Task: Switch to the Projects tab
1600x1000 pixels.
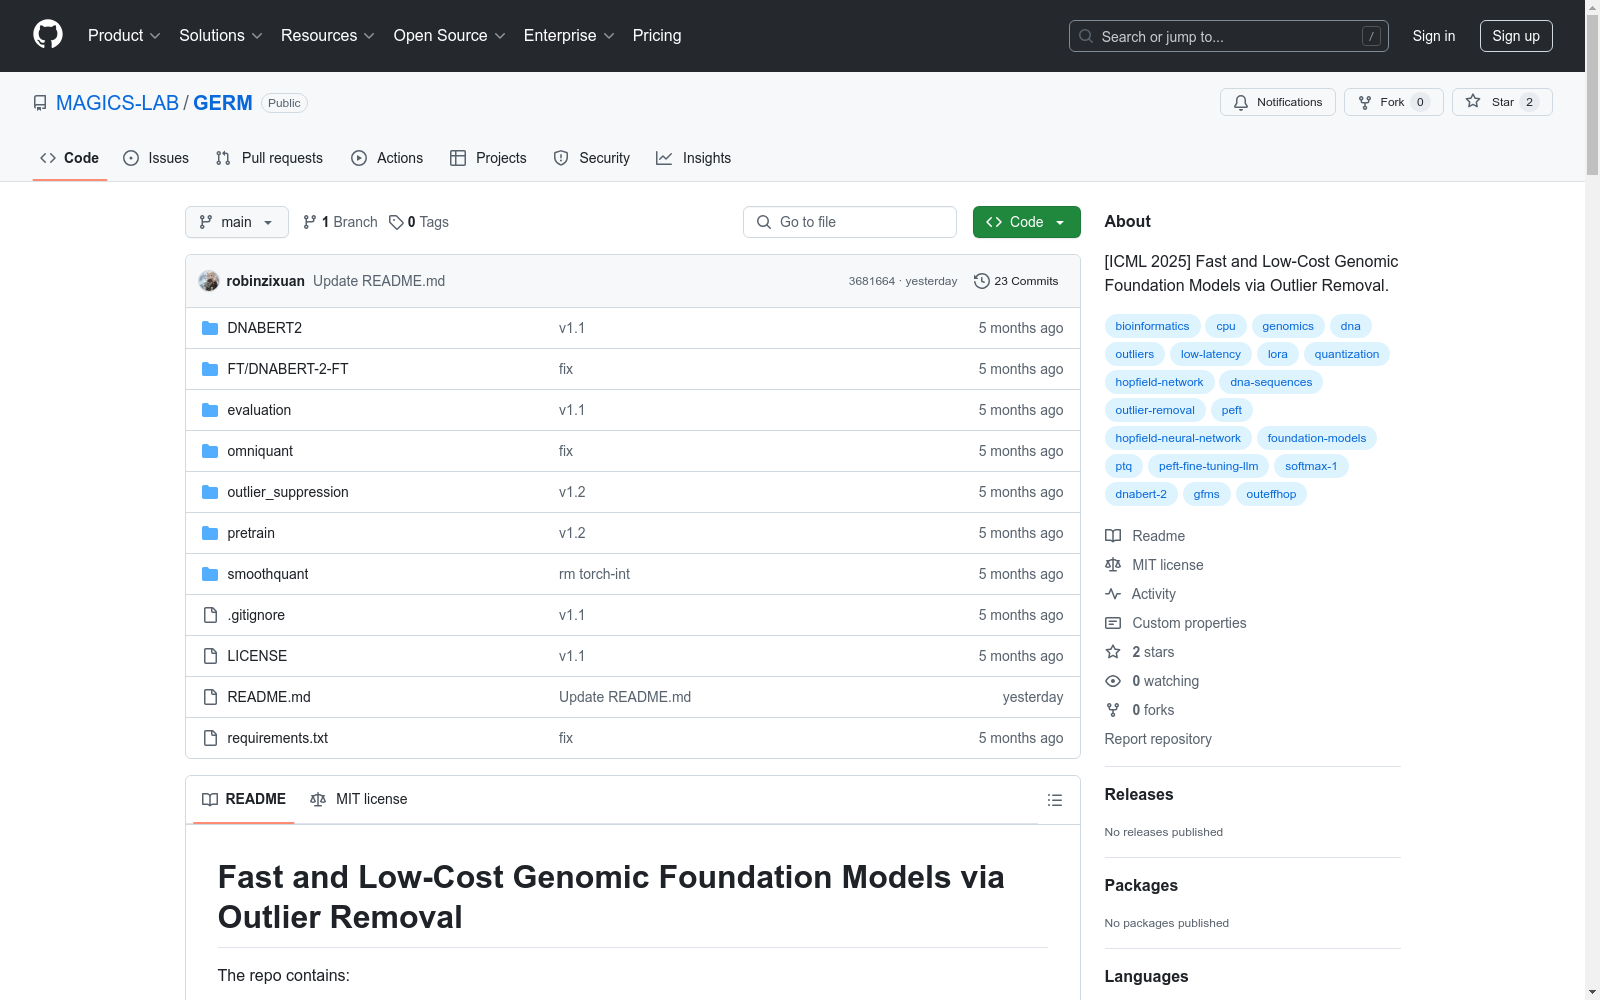Action: tap(488, 158)
